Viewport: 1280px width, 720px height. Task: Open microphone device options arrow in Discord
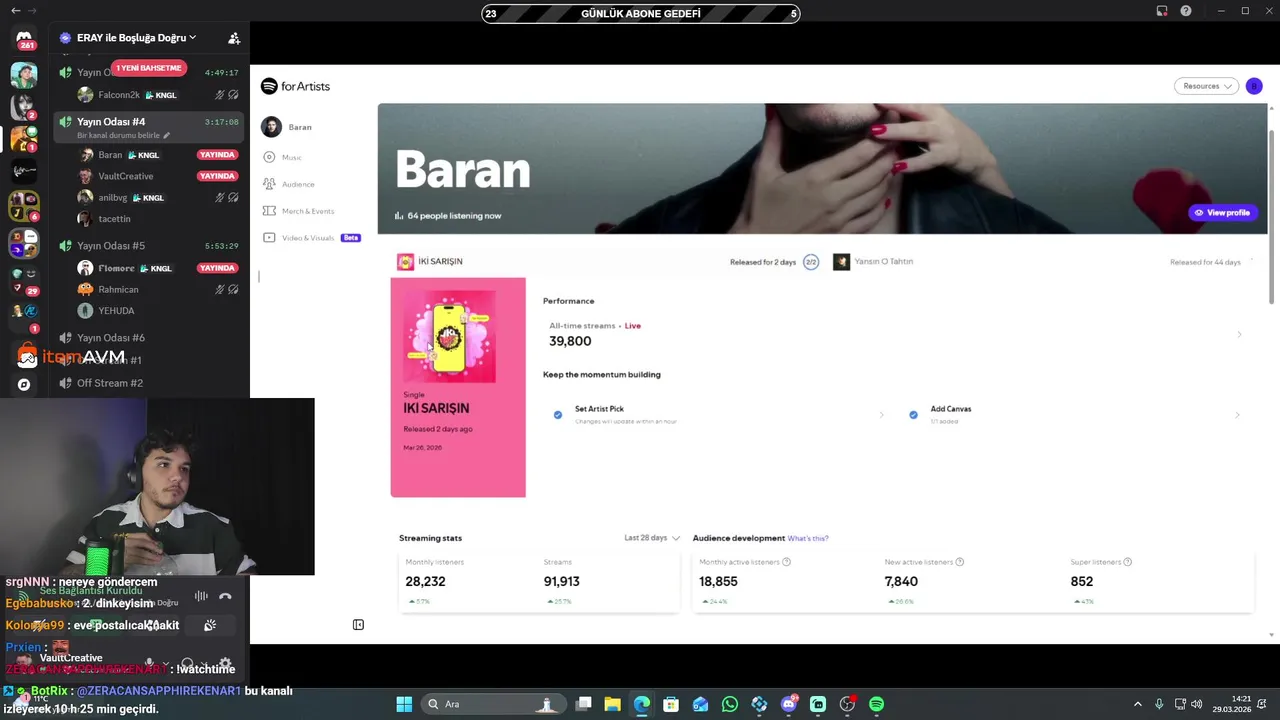[x=164, y=663]
